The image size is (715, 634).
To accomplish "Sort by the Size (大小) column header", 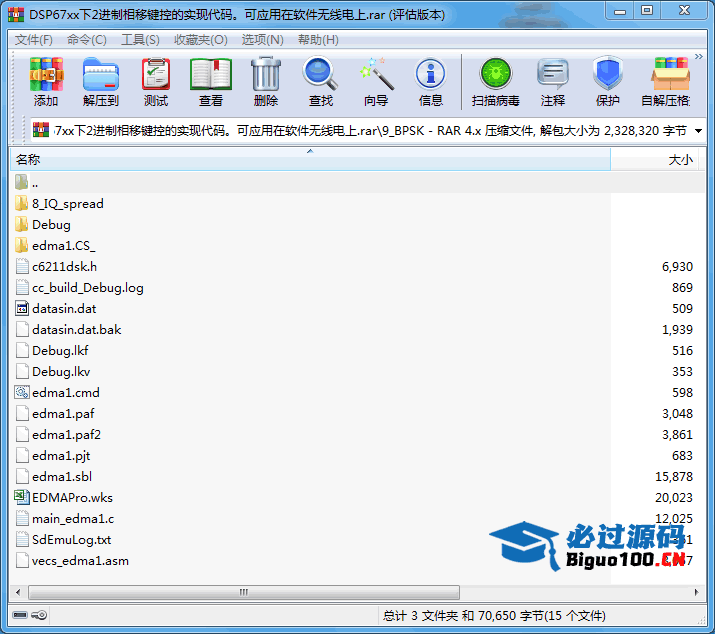I will point(654,160).
